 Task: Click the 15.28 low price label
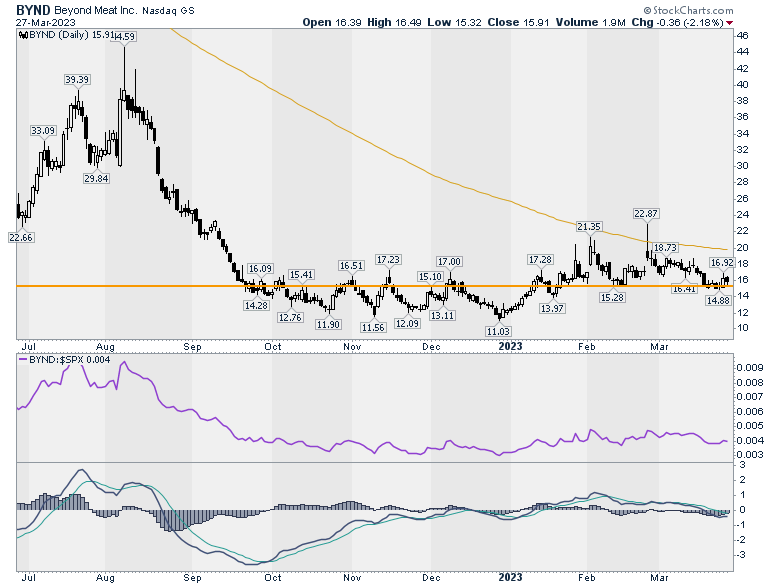(612, 297)
